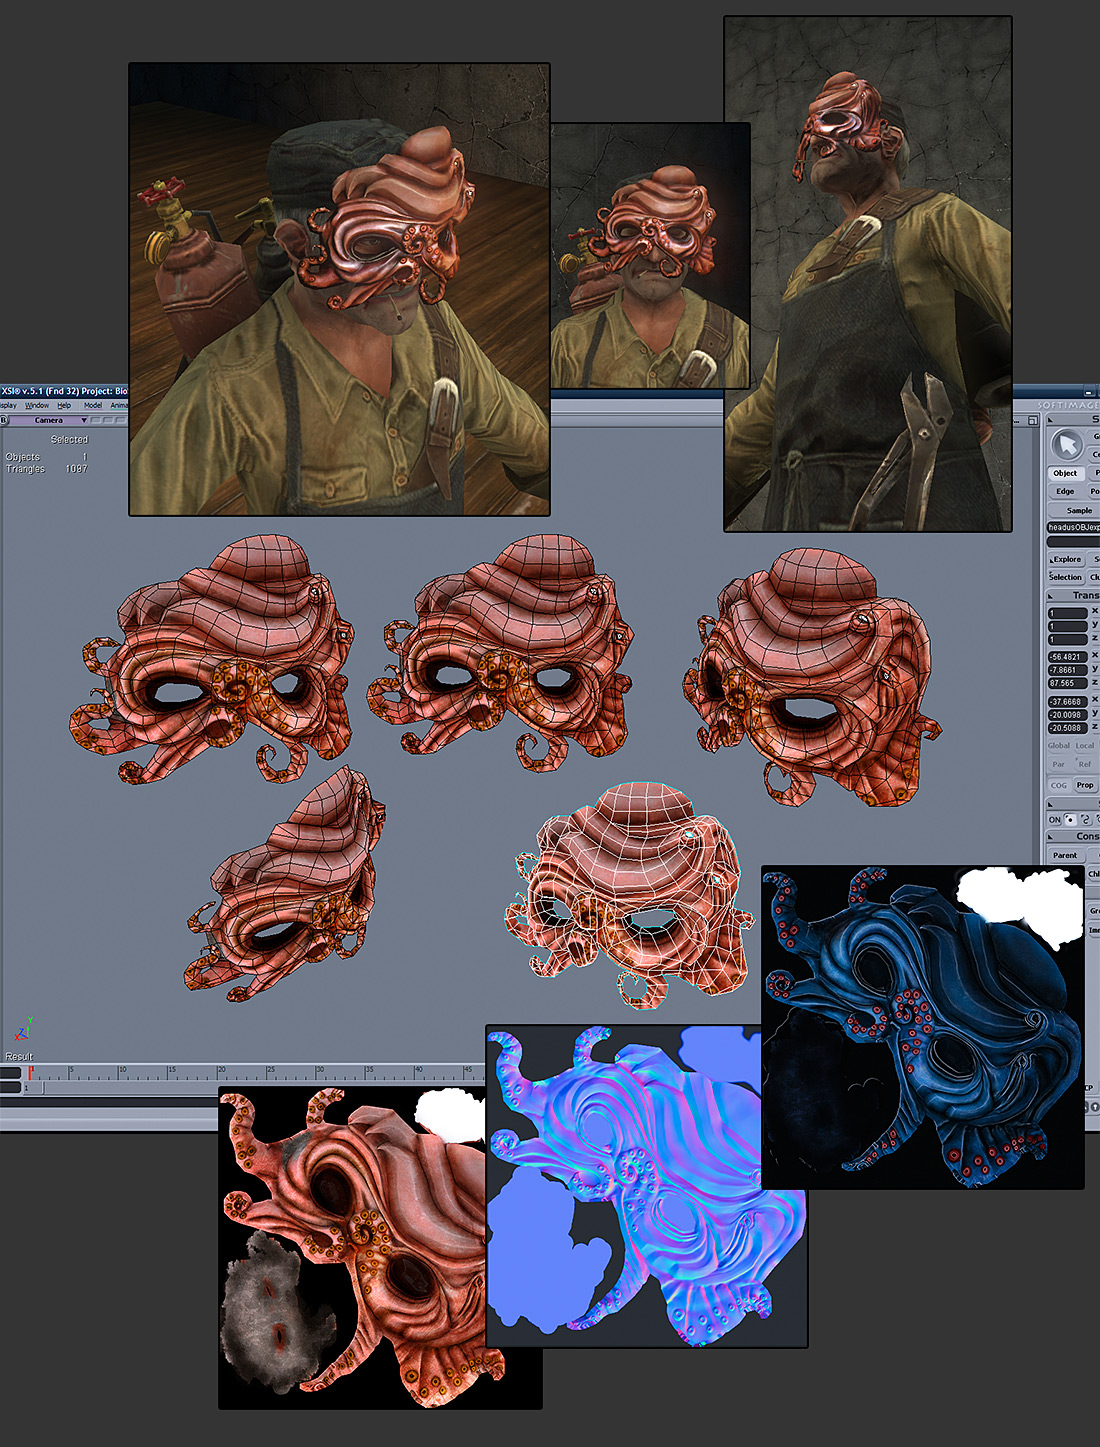The height and width of the screenshot is (1447, 1100).
Task: Toggle Local transform mode
Action: [1085, 746]
